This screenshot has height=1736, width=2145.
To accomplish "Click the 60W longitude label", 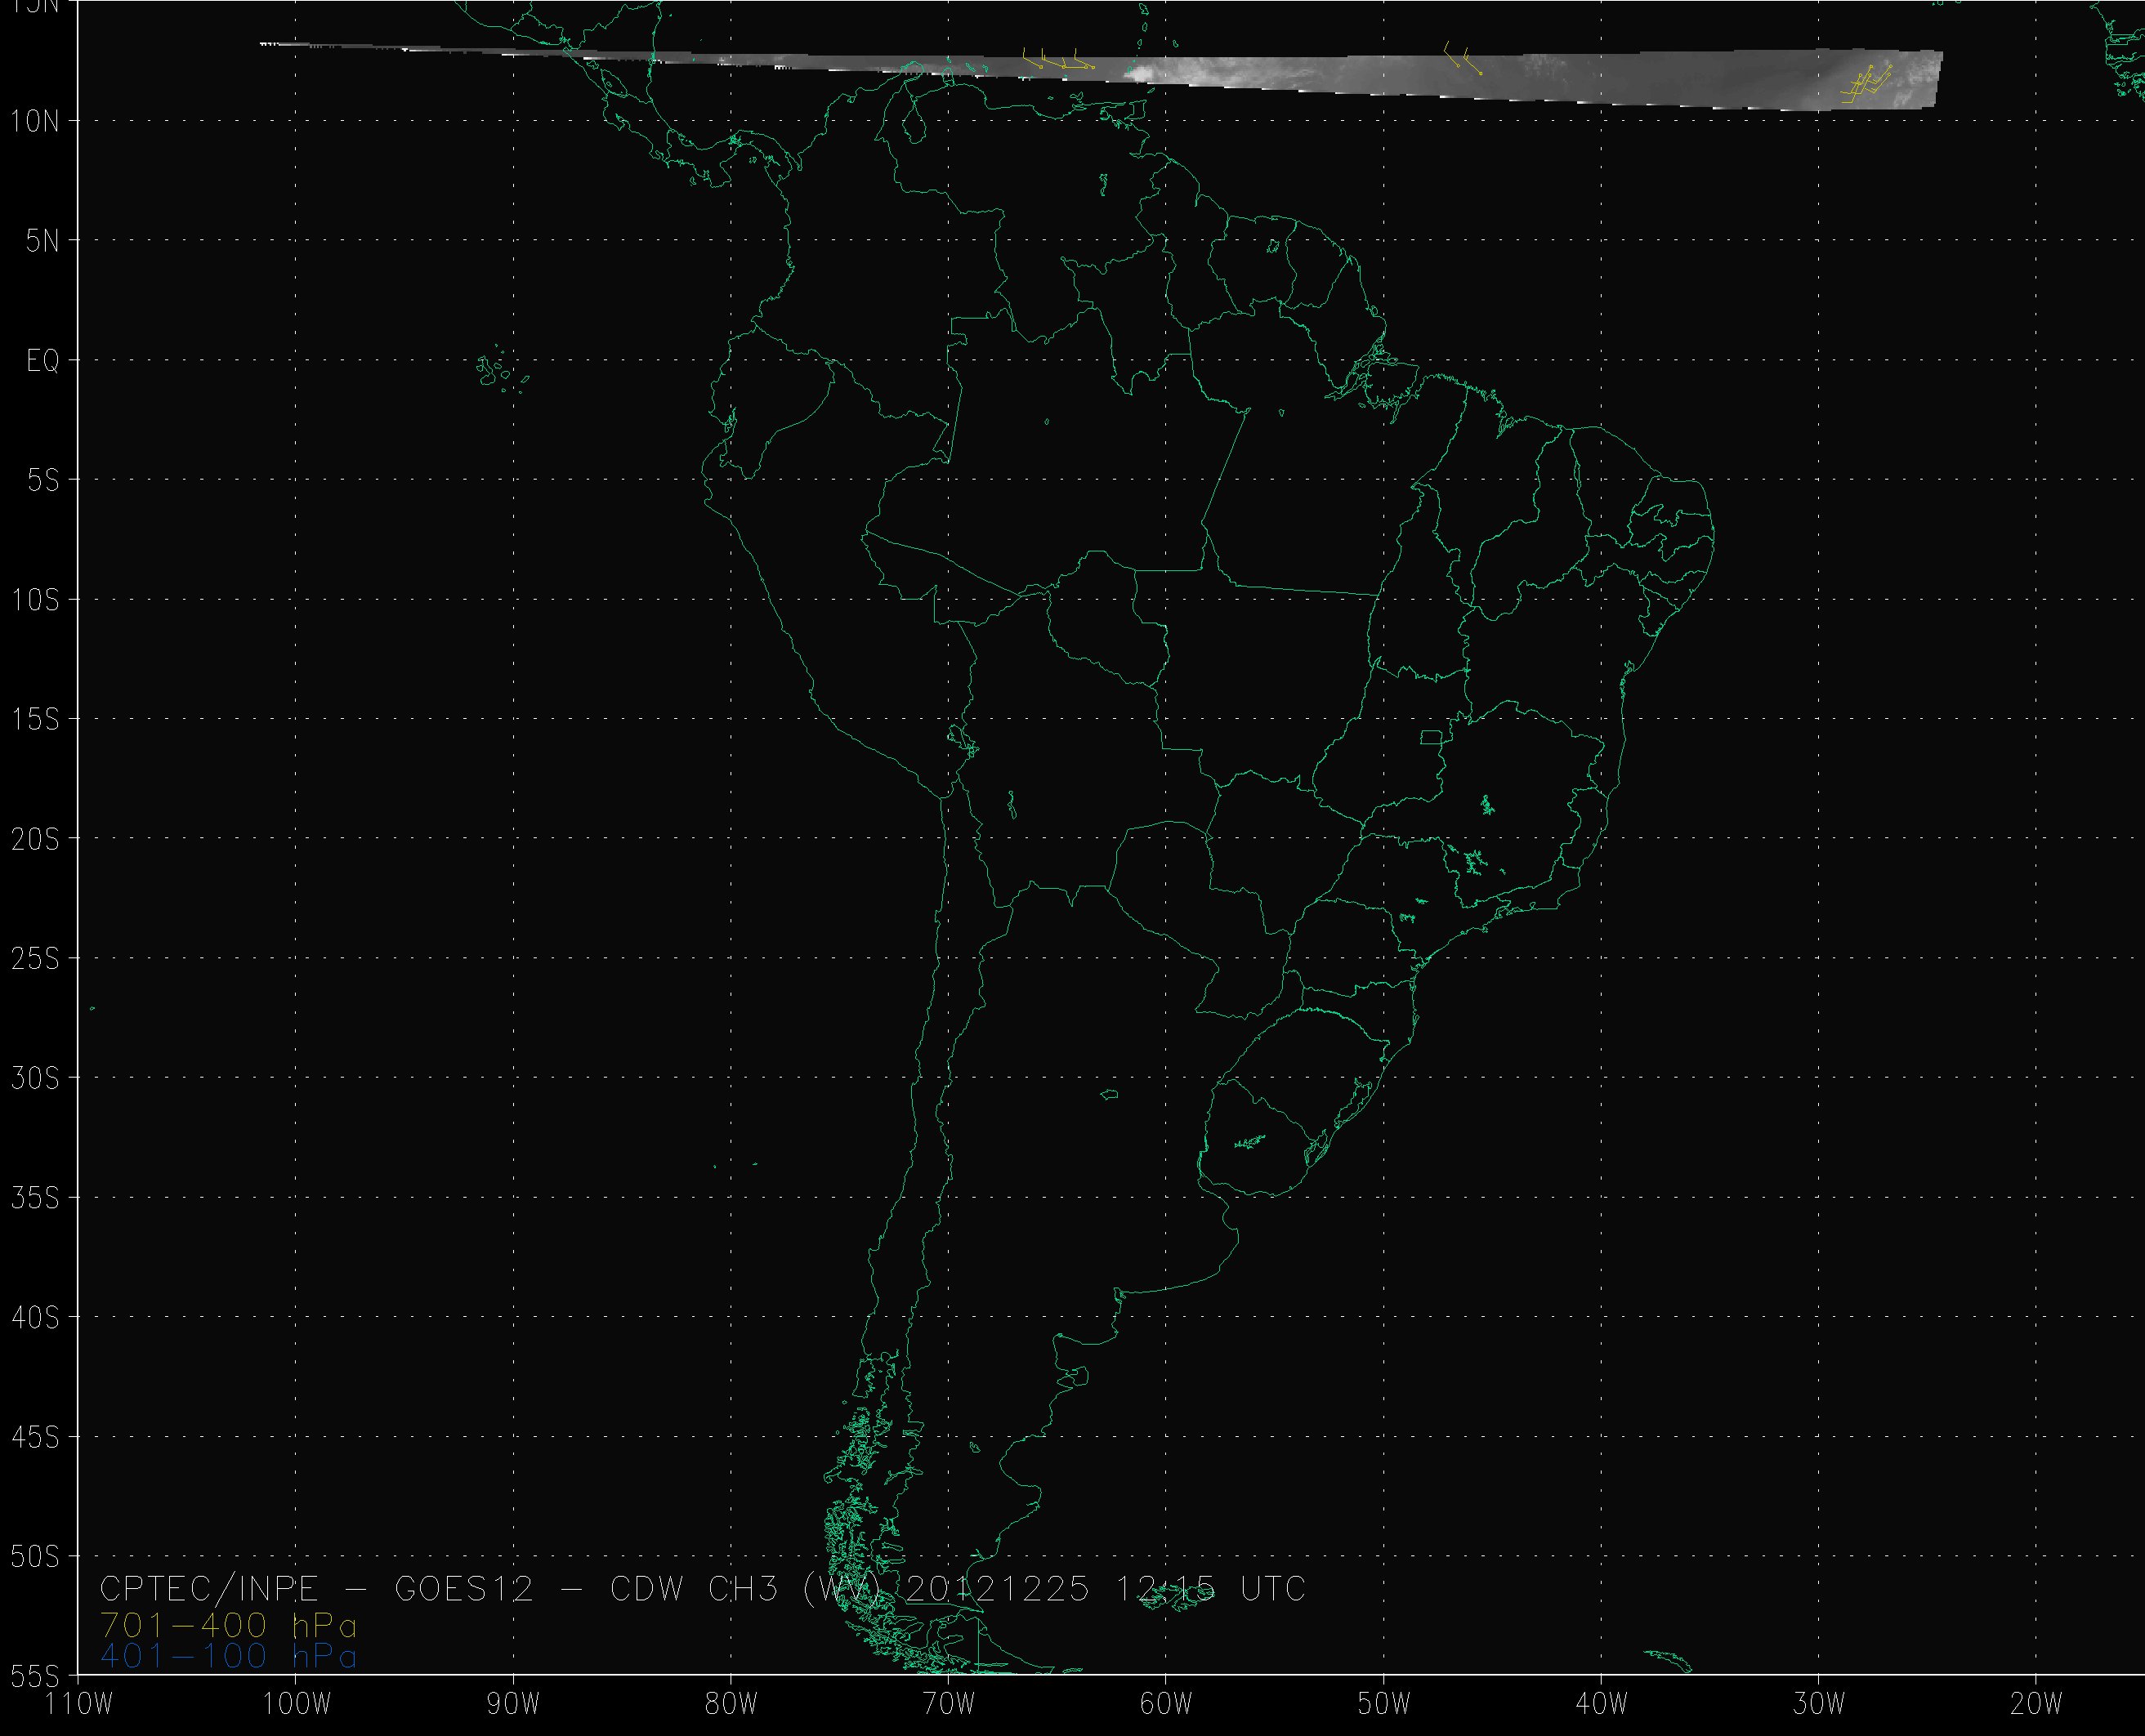I will click(1166, 1703).
